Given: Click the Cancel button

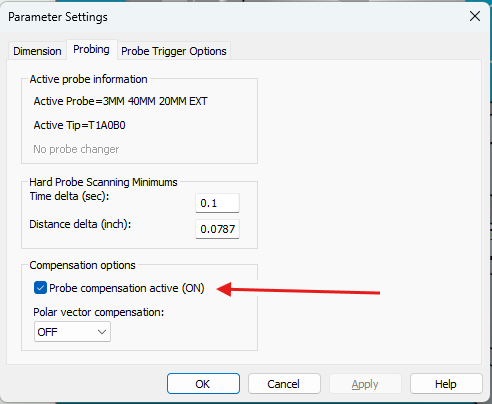Looking at the screenshot, I should click(284, 384).
